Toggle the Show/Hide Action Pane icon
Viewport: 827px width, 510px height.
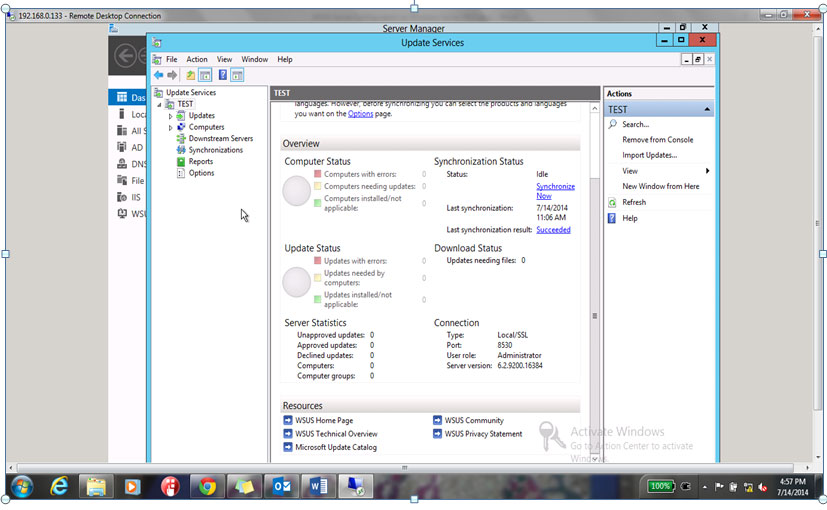click(237, 75)
